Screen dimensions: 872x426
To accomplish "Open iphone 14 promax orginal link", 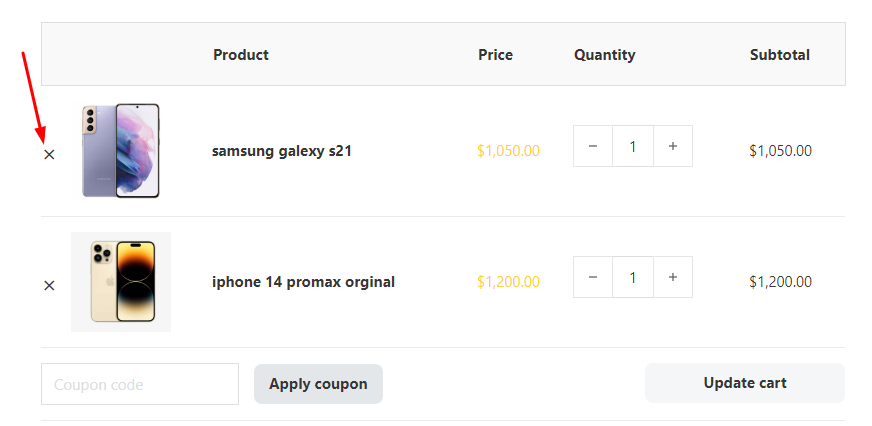I will pos(303,282).
